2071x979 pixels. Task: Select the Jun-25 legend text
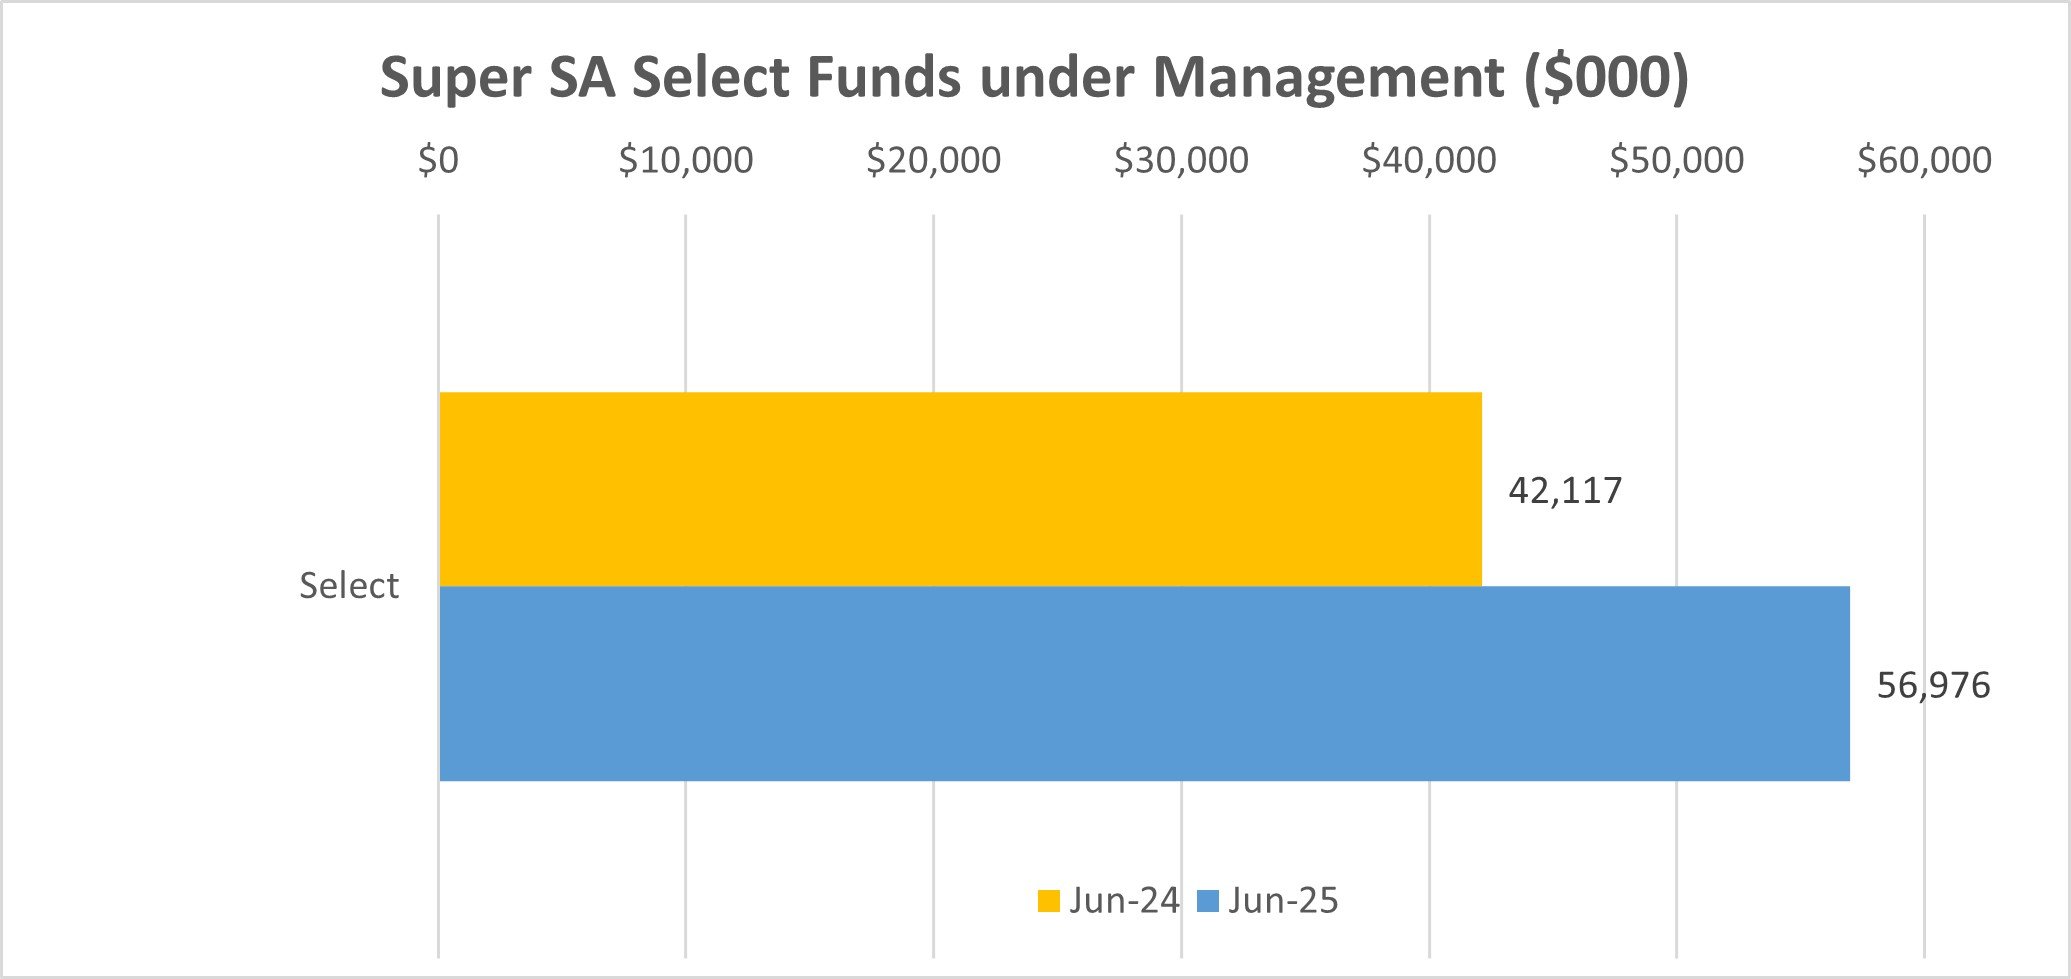pyautogui.click(x=1283, y=901)
